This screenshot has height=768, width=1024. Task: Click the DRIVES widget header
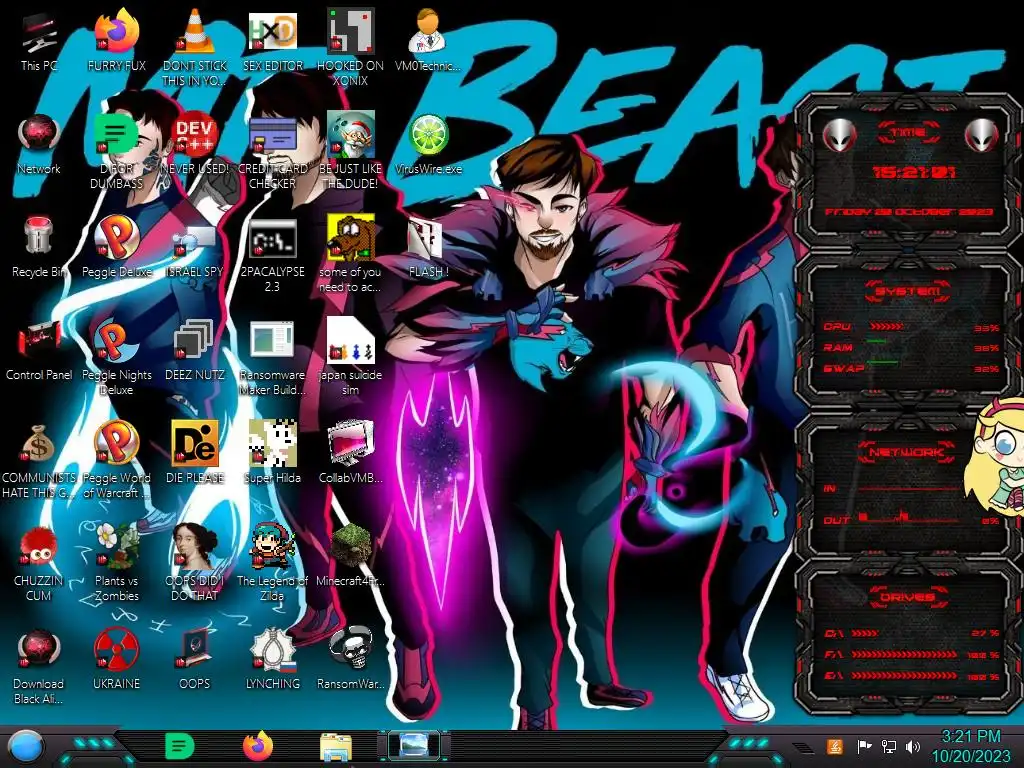[x=908, y=596]
